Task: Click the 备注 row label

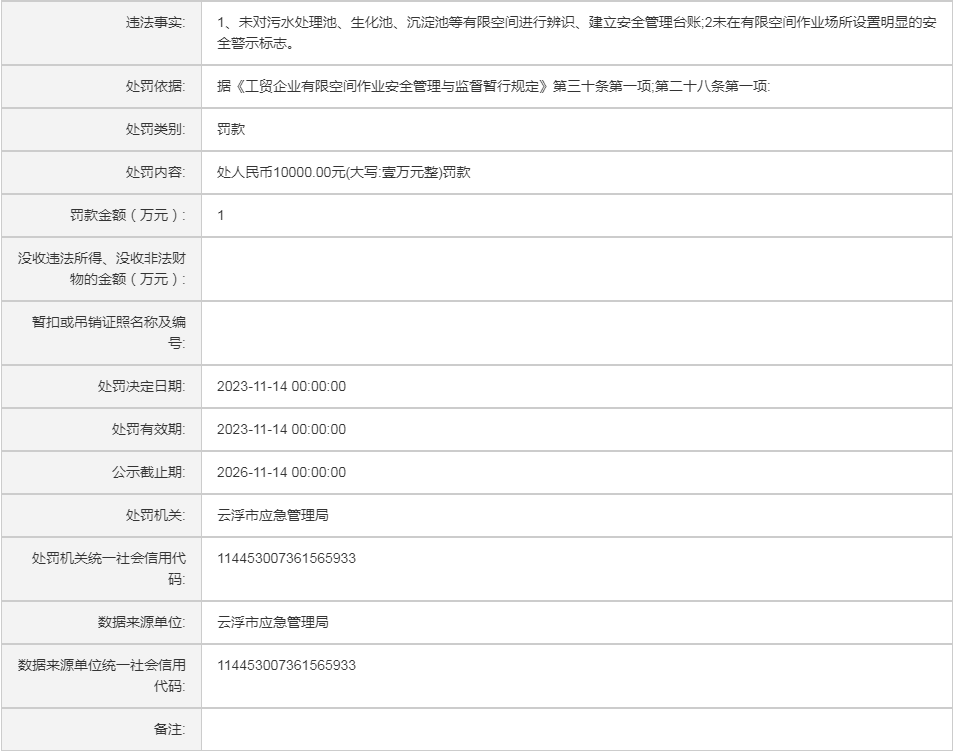Action: [x=169, y=729]
